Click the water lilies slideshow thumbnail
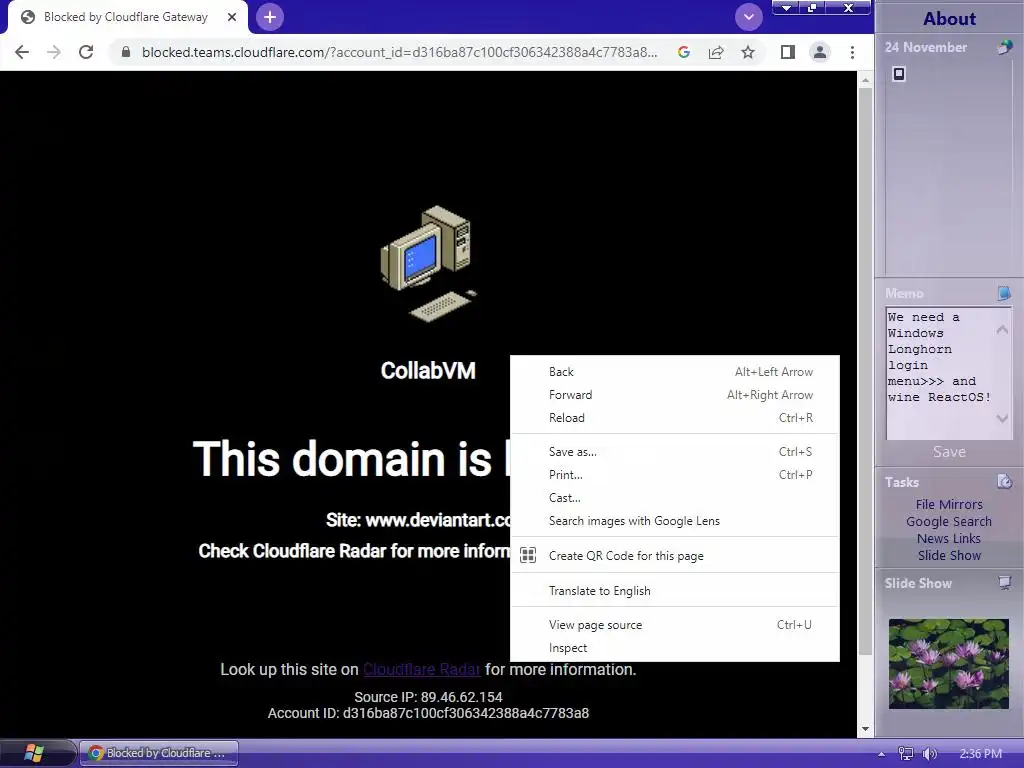Screen dimensions: 1024x768 [x=948, y=664]
